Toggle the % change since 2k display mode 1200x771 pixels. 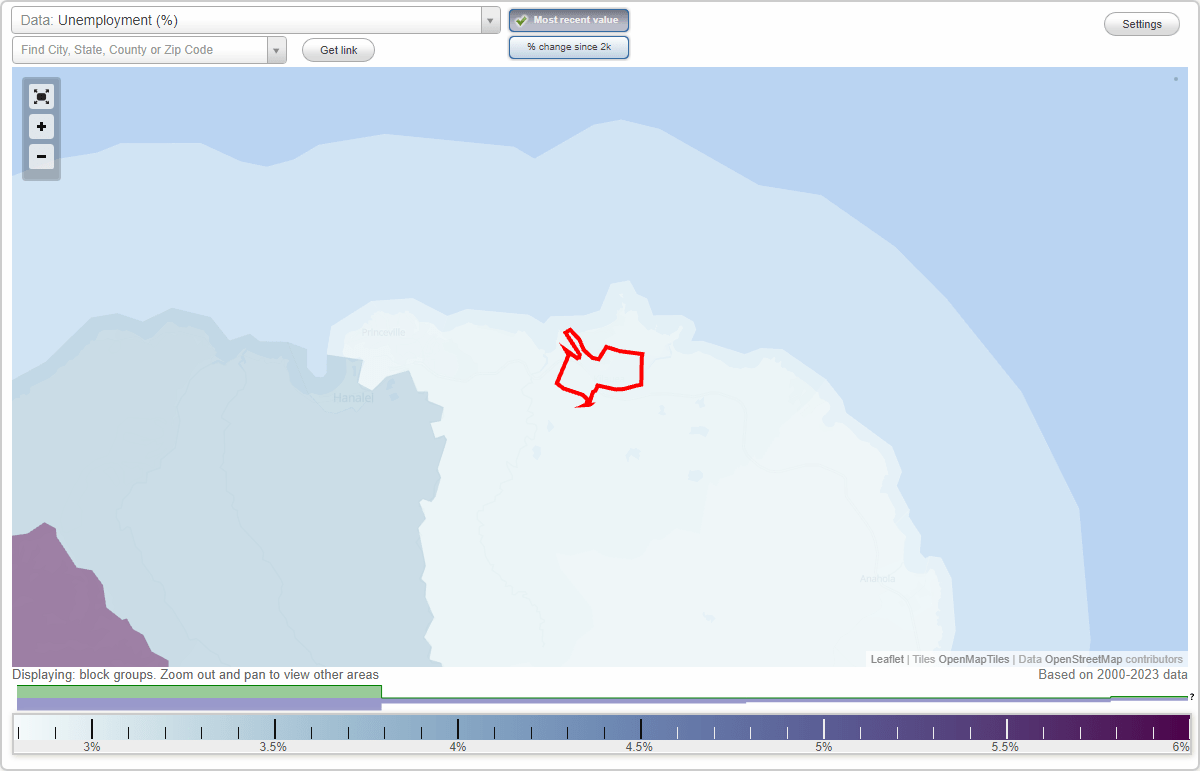[569, 47]
